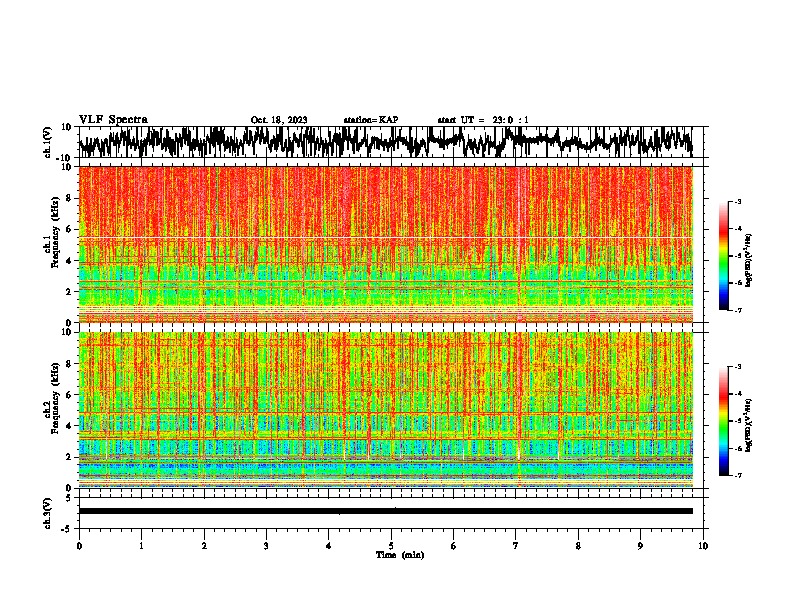Click the ch.1 spectrogram panel
This screenshot has height=612, width=792.
(x=386, y=244)
